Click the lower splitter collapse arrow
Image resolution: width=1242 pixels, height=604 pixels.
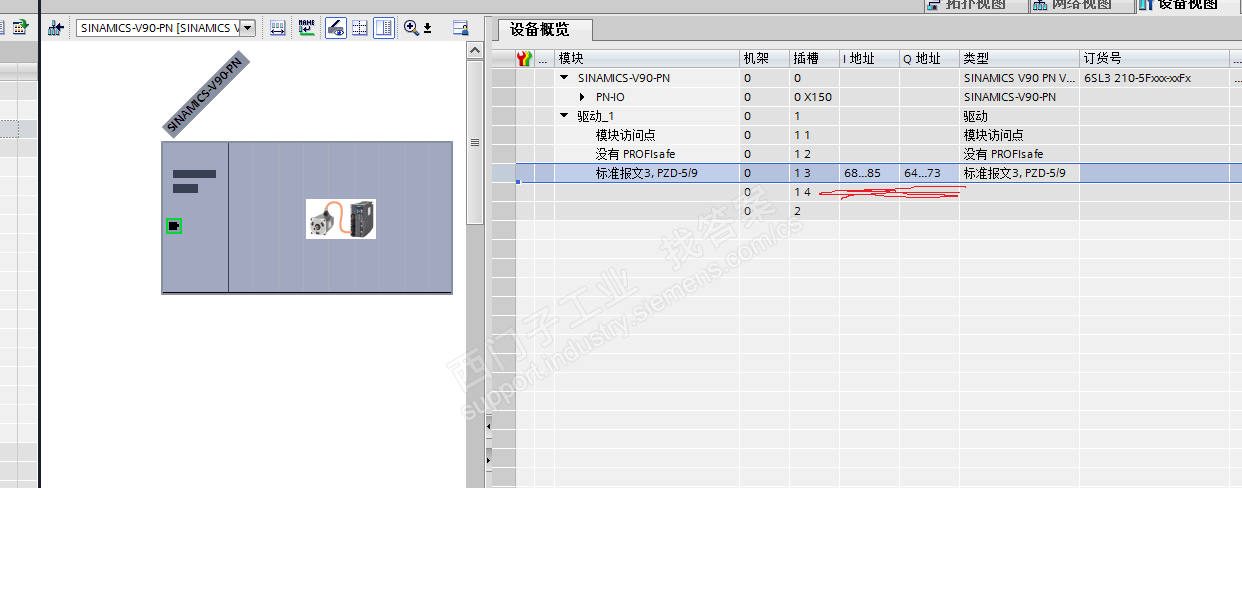point(489,460)
